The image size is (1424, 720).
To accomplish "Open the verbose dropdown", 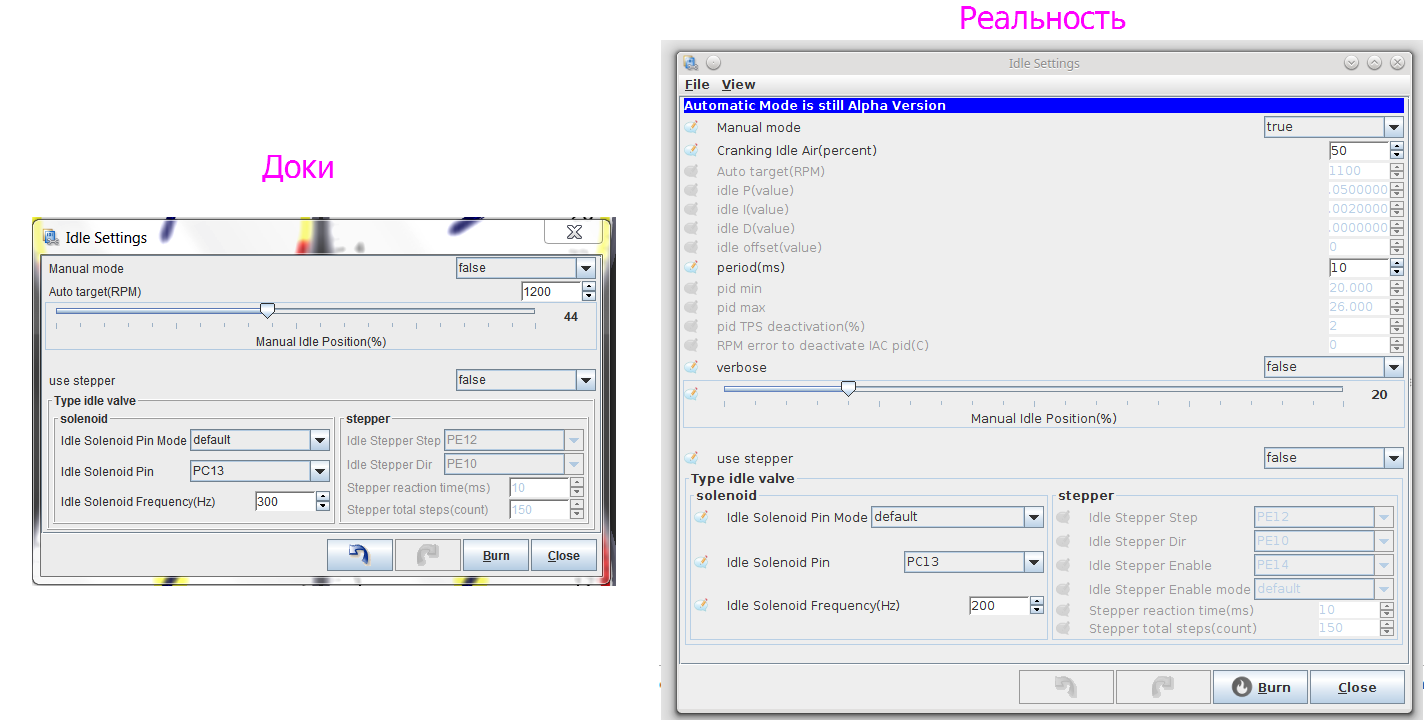I will pos(1334,367).
